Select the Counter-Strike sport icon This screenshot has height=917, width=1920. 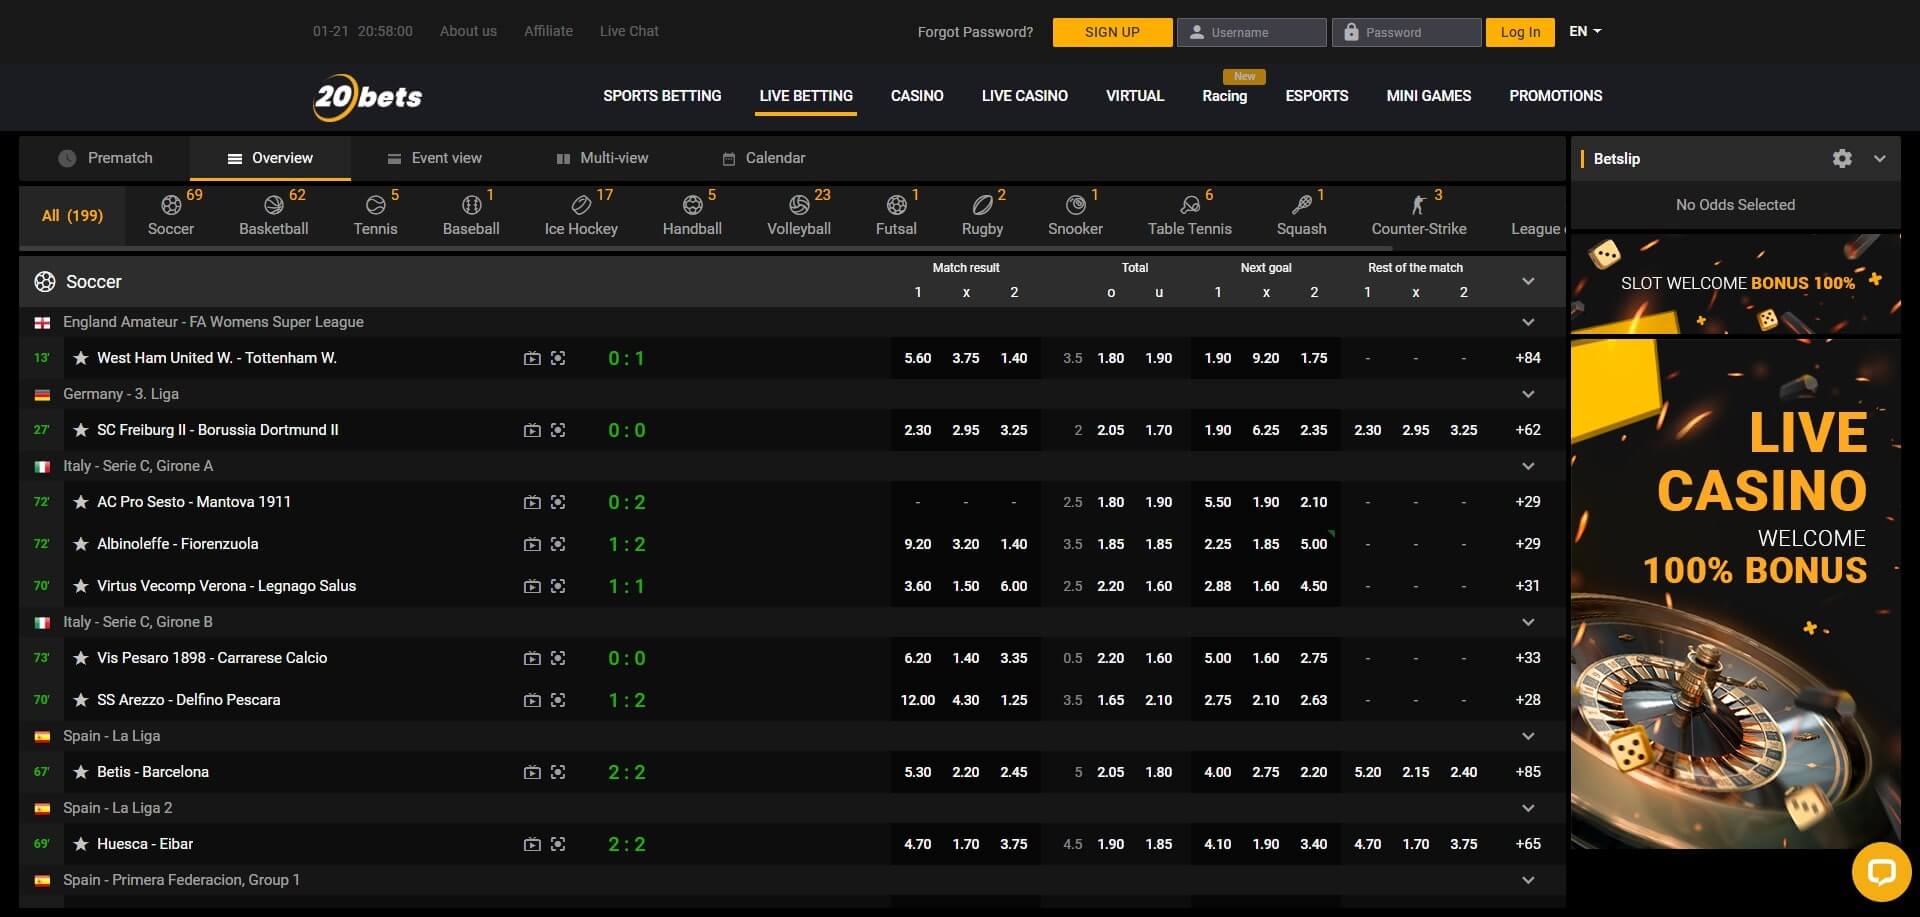[x=1417, y=204]
